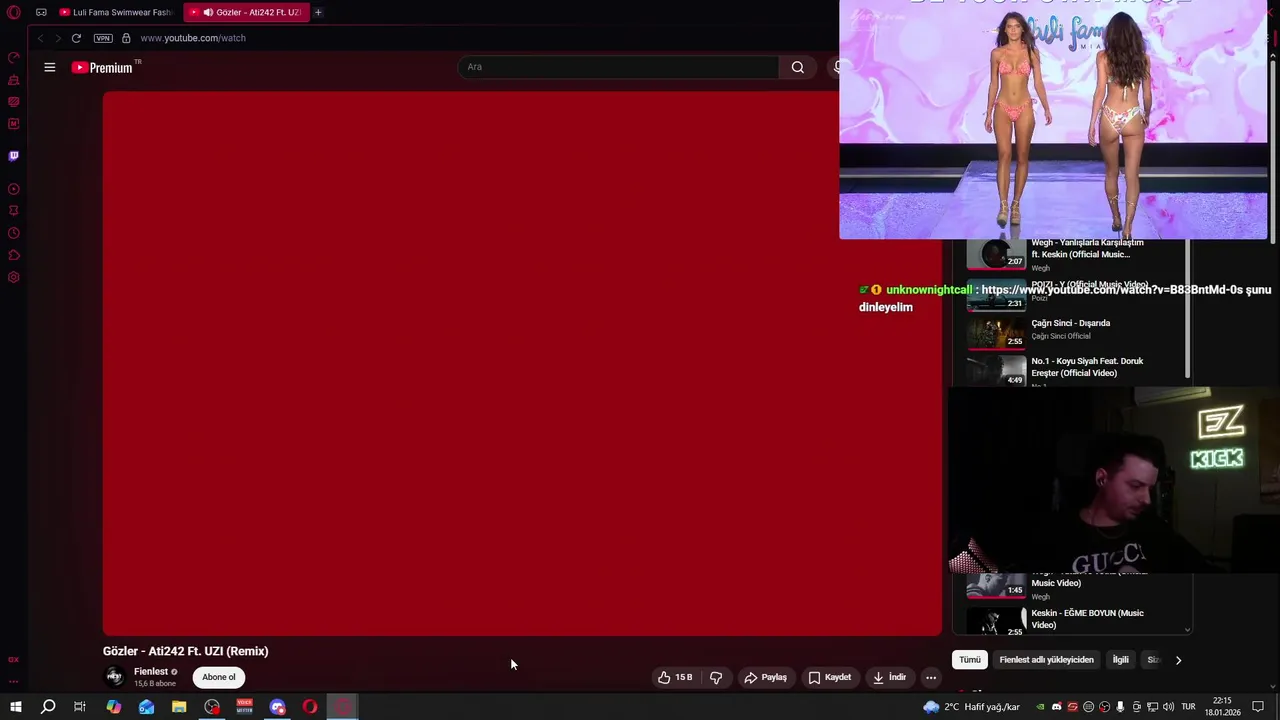Select the Tümü filter chip
Image resolution: width=1280 pixels, height=720 pixels.
coord(970,660)
